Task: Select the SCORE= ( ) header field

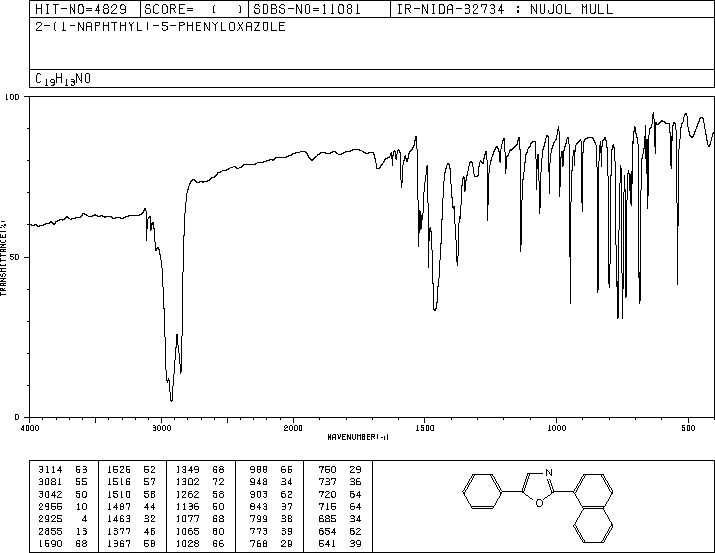Action: (x=194, y=9)
